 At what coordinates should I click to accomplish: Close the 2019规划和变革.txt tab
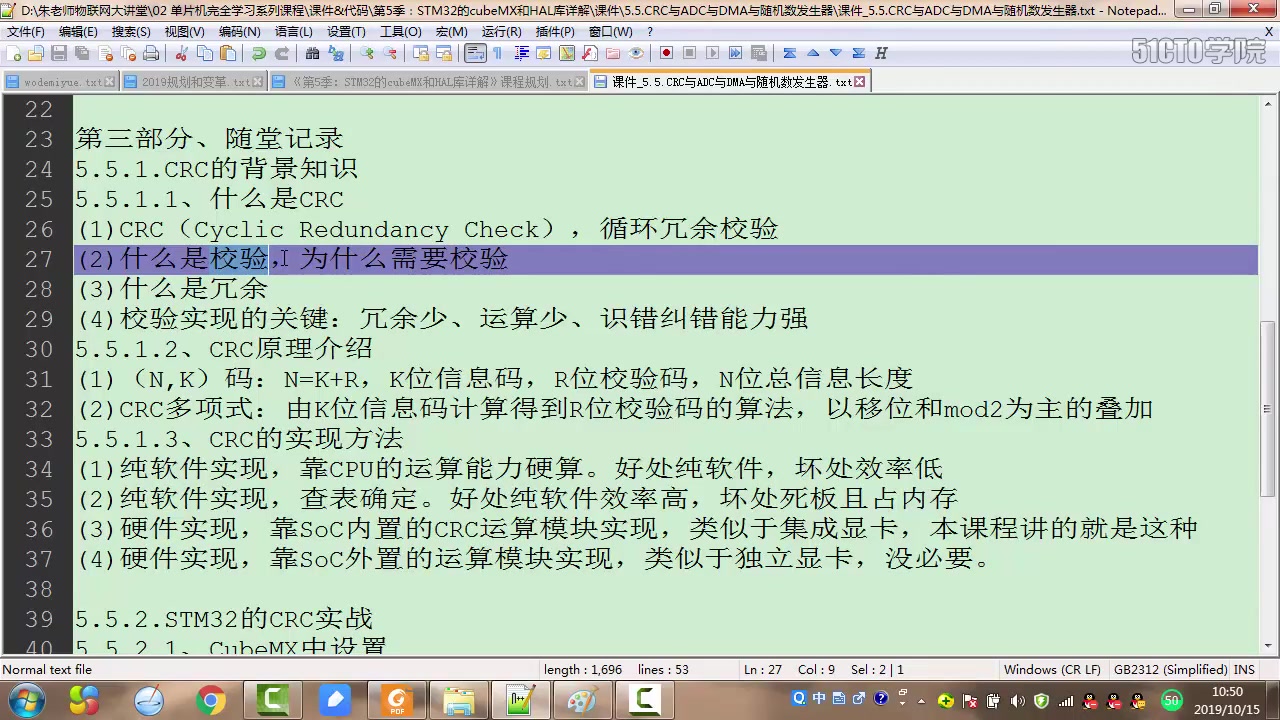(258, 82)
